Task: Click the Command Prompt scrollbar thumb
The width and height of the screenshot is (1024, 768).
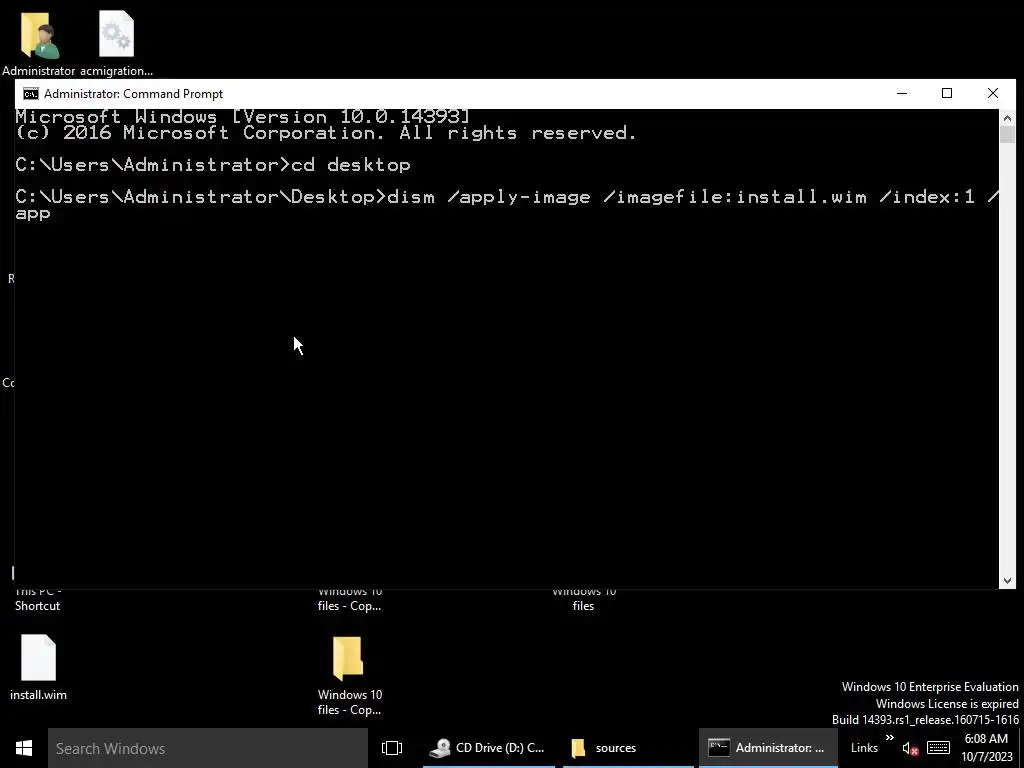Action: click(x=1007, y=135)
